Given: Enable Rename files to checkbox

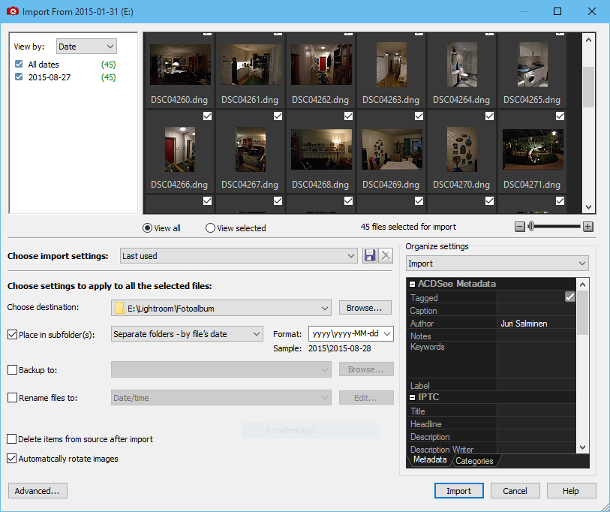Looking at the screenshot, I should coord(12,398).
